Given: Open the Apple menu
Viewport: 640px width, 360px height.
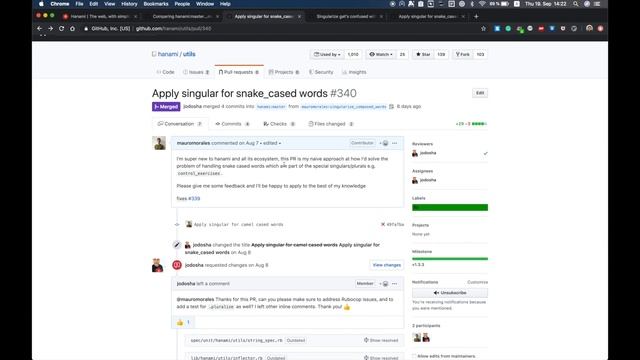Looking at the screenshot, I should pyautogui.click(x=41, y=4).
